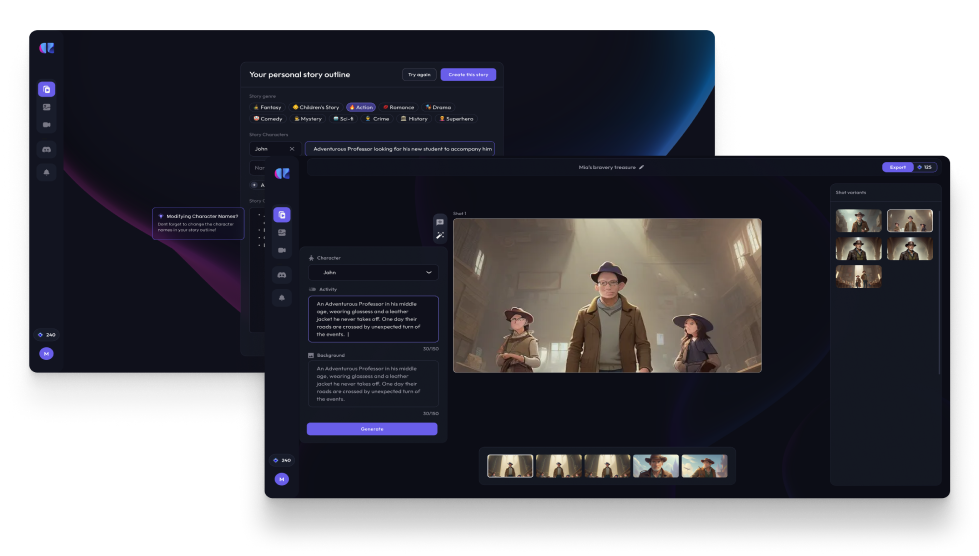Open the user avatar M menu in the front window
The width and height of the screenshot is (979, 556).
pos(282,479)
